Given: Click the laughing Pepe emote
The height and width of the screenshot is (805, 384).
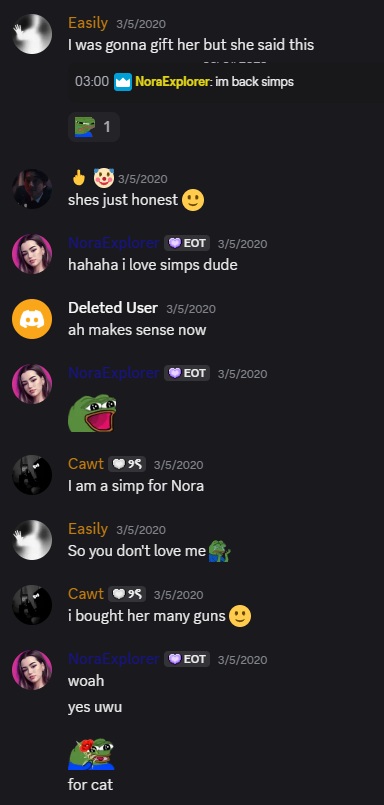Looking at the screenshot, I should point(92,413).
